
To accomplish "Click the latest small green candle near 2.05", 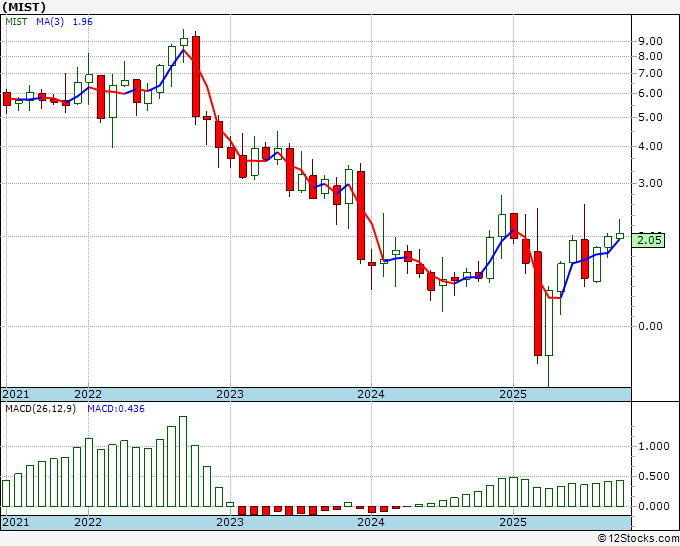I will click(x=620, y=235).
